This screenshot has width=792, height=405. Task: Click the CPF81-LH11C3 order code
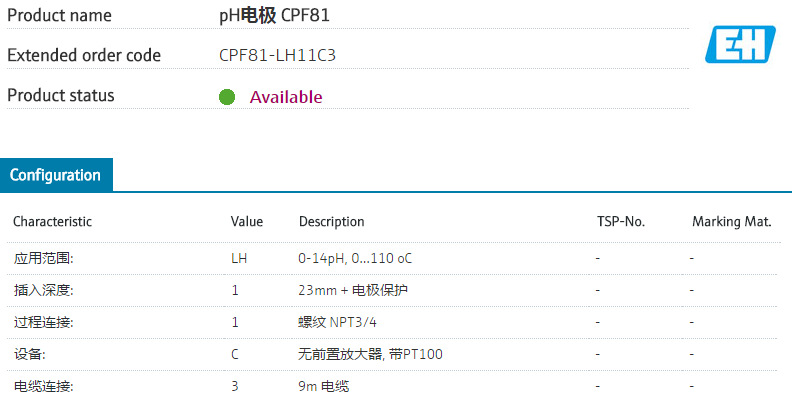click(277, 55)
